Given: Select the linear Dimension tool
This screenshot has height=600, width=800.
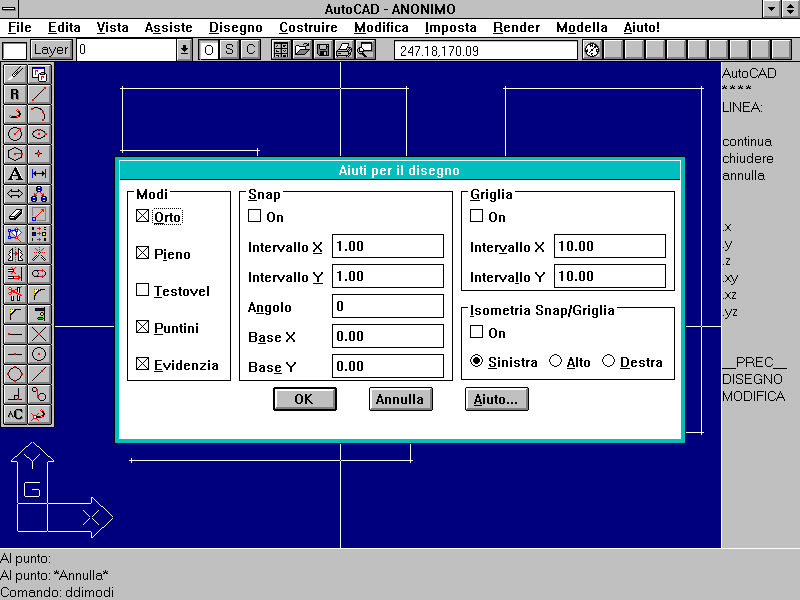Looking at the screenshot, I should coord(39,174).
